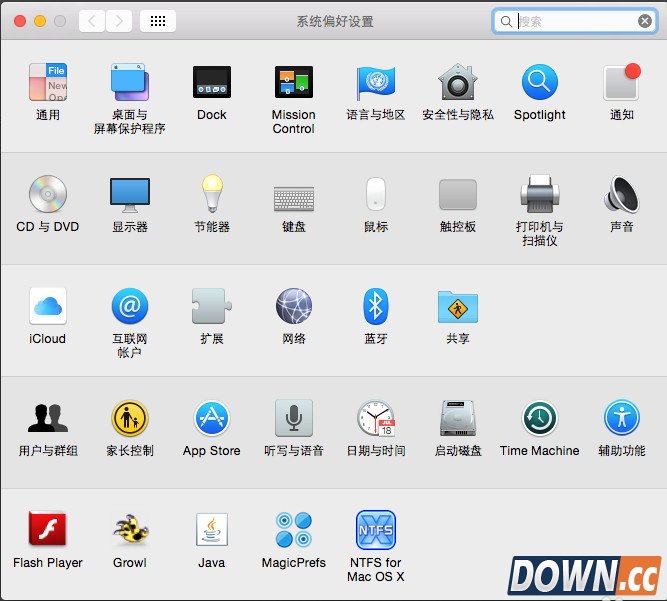This screenshot has width=667, height=601.
Task: Click the forward navigation arrow
Action: (119, 21)
